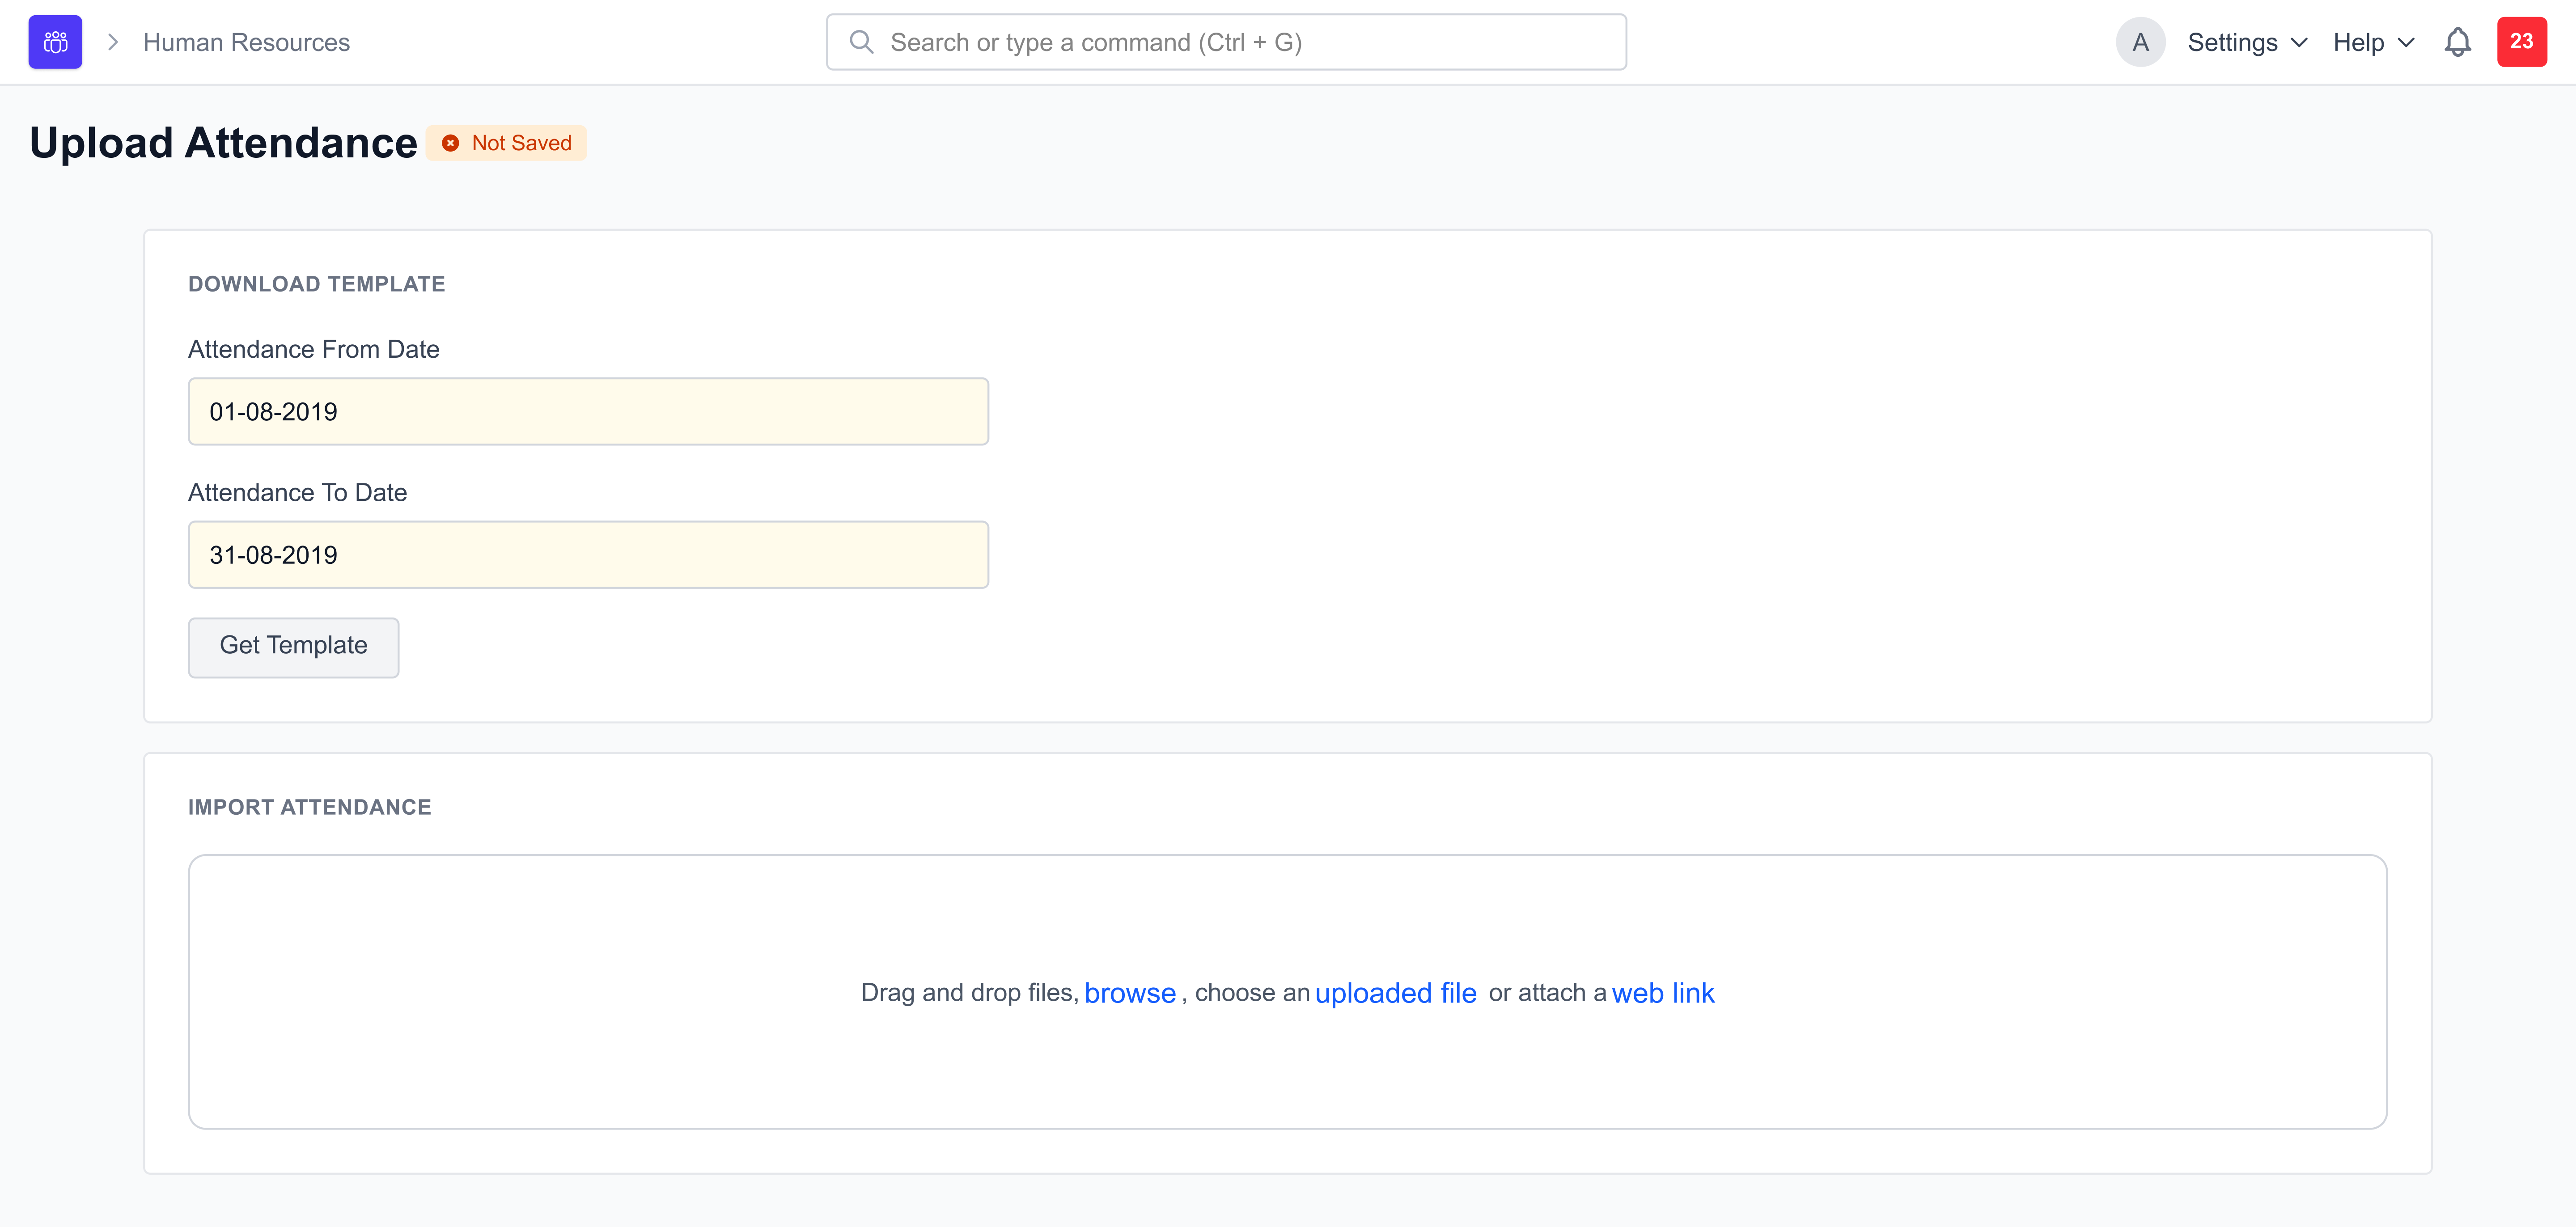Open the user avatar menu

pos(2140,41)
